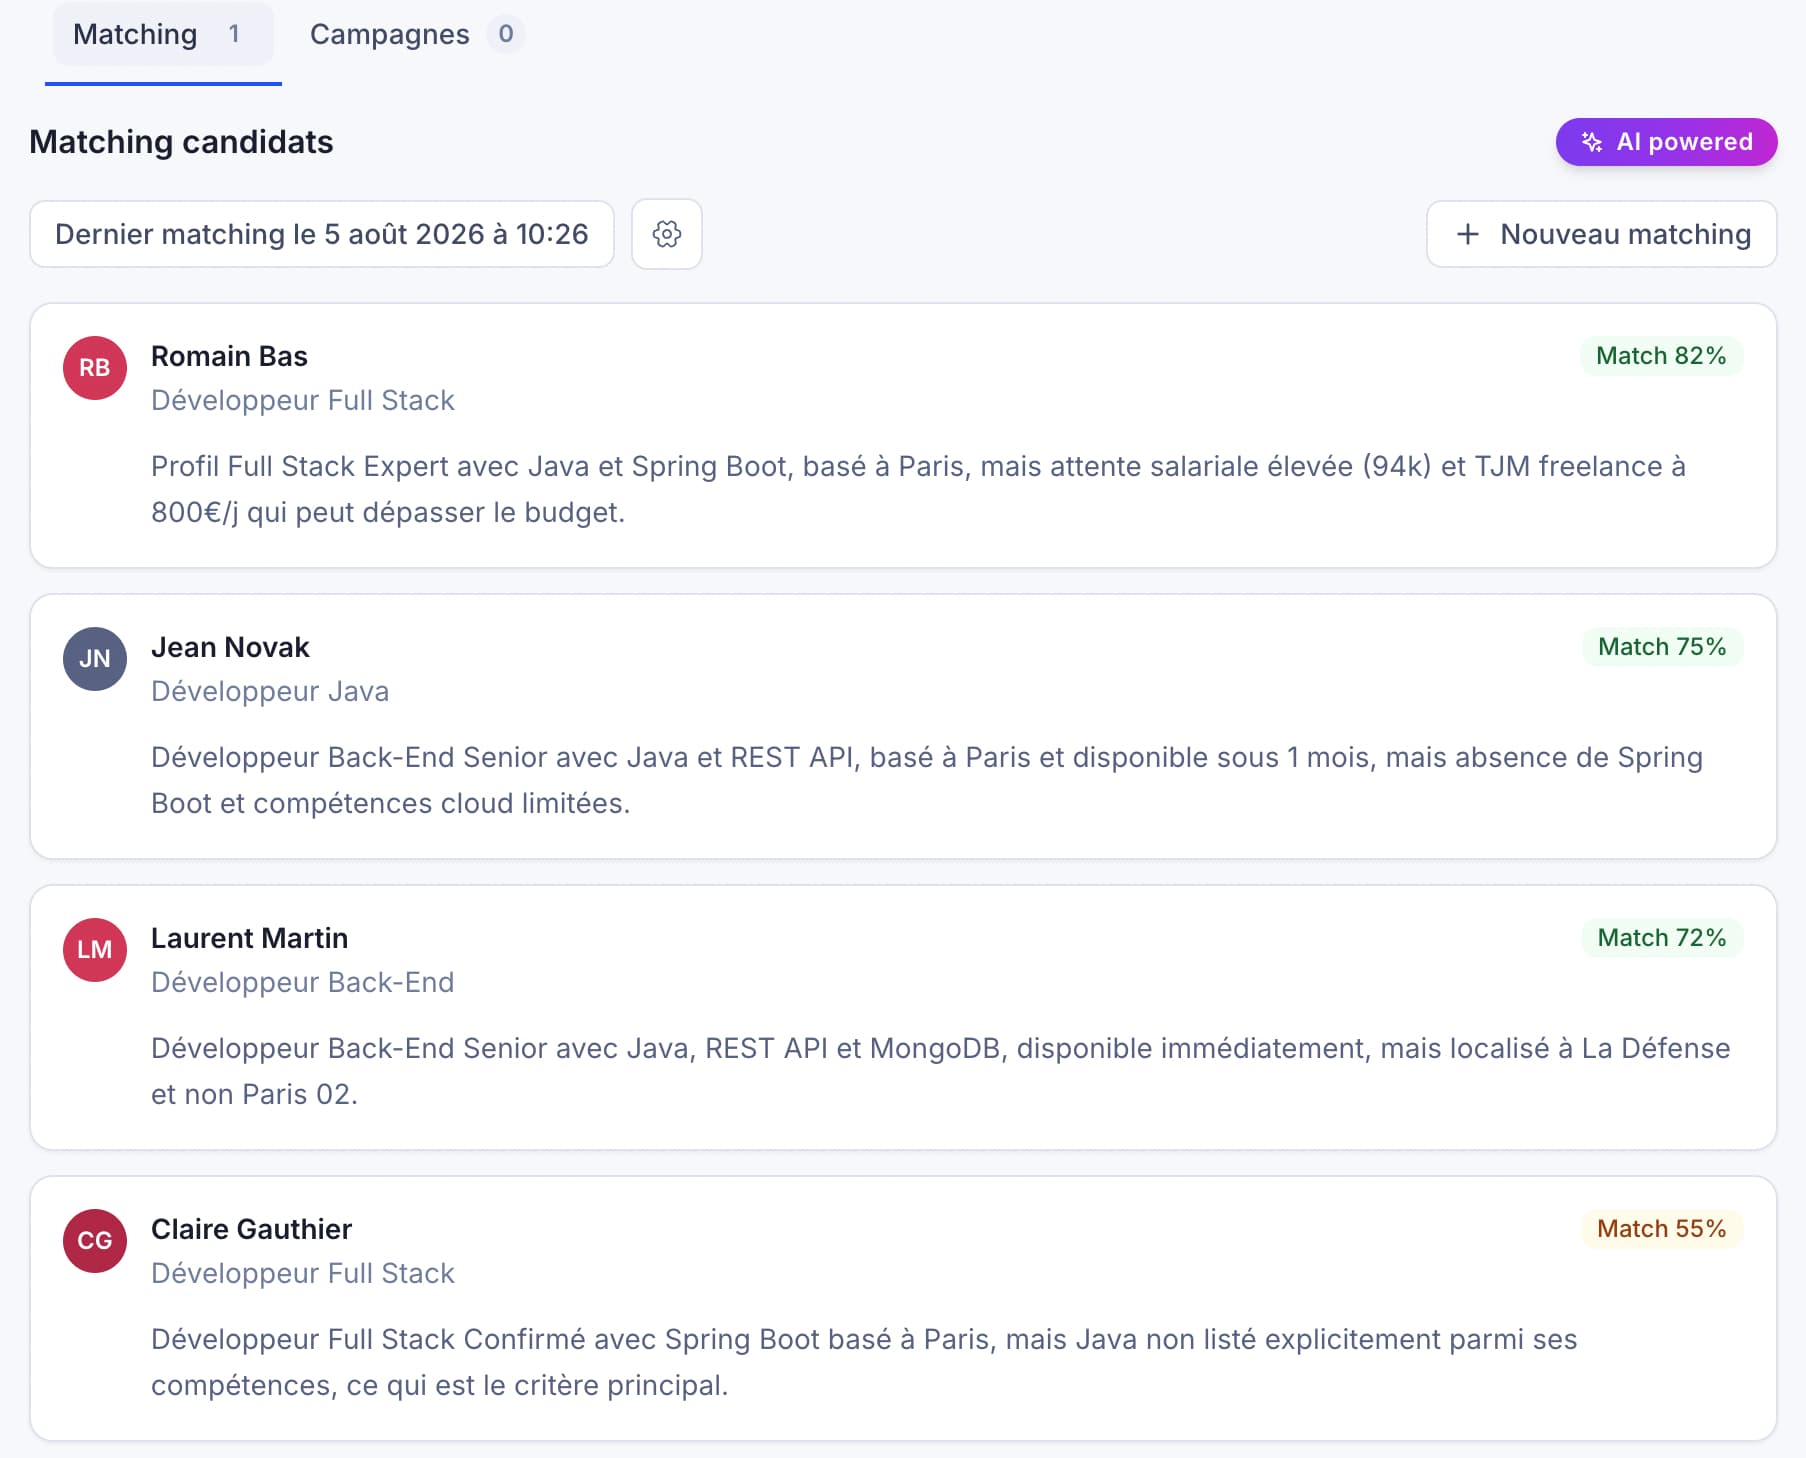Click Jean Novak summary about Spring Boot absence
This screenshot has height=1458, width=1806.
tap(927, 780)
